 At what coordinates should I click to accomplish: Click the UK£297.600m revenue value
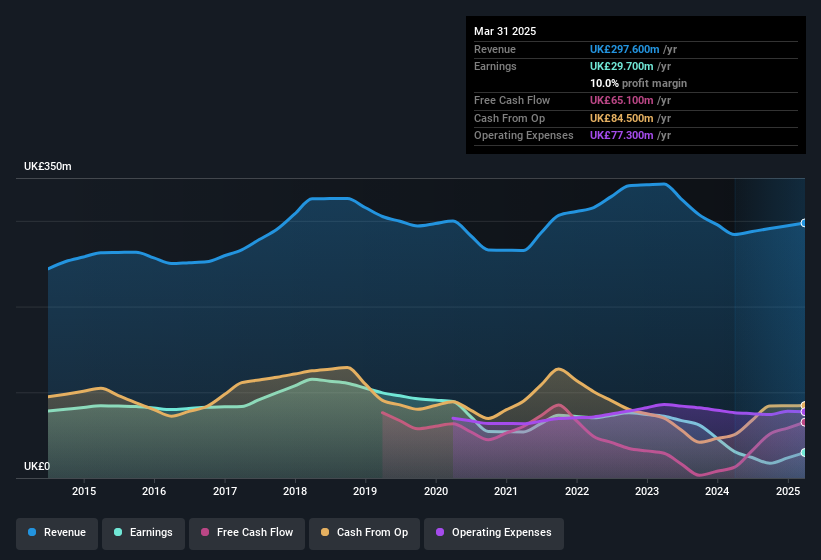624,49
